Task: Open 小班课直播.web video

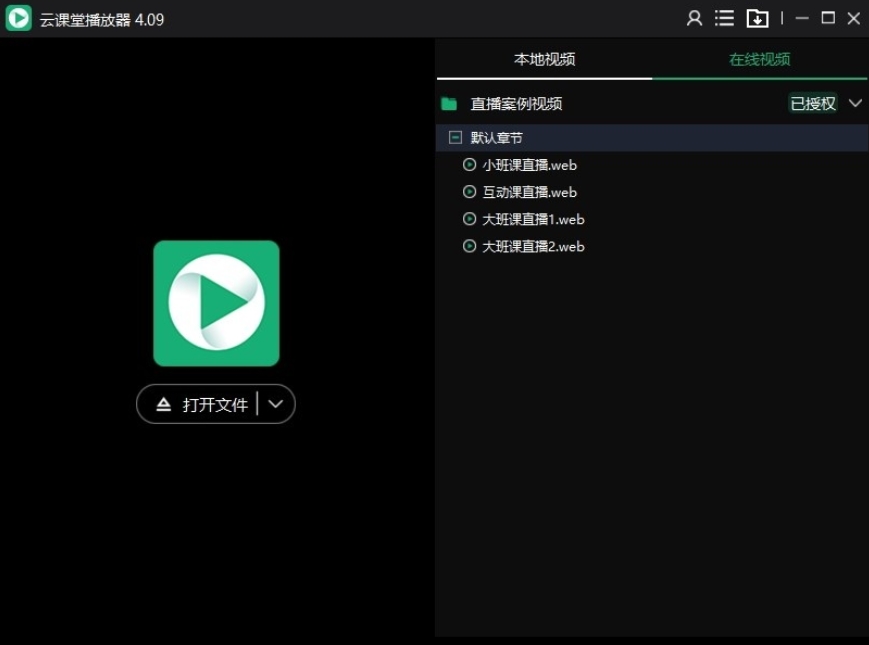Action: [529, 165]
